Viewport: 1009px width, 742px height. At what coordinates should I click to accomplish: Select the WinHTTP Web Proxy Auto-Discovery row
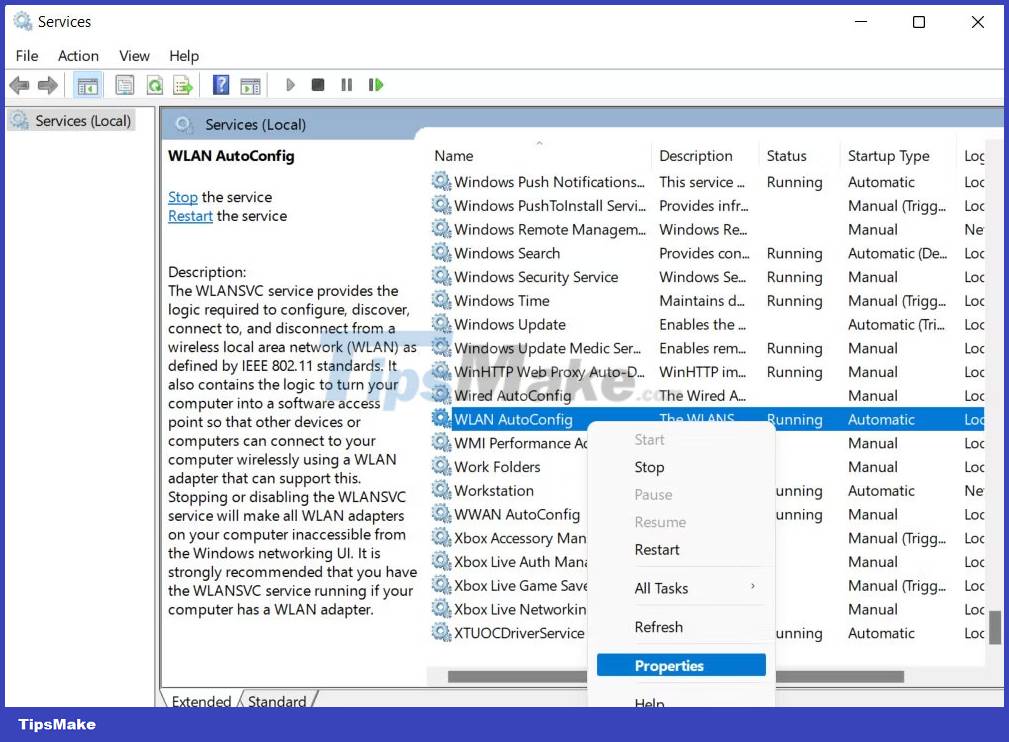706,372
